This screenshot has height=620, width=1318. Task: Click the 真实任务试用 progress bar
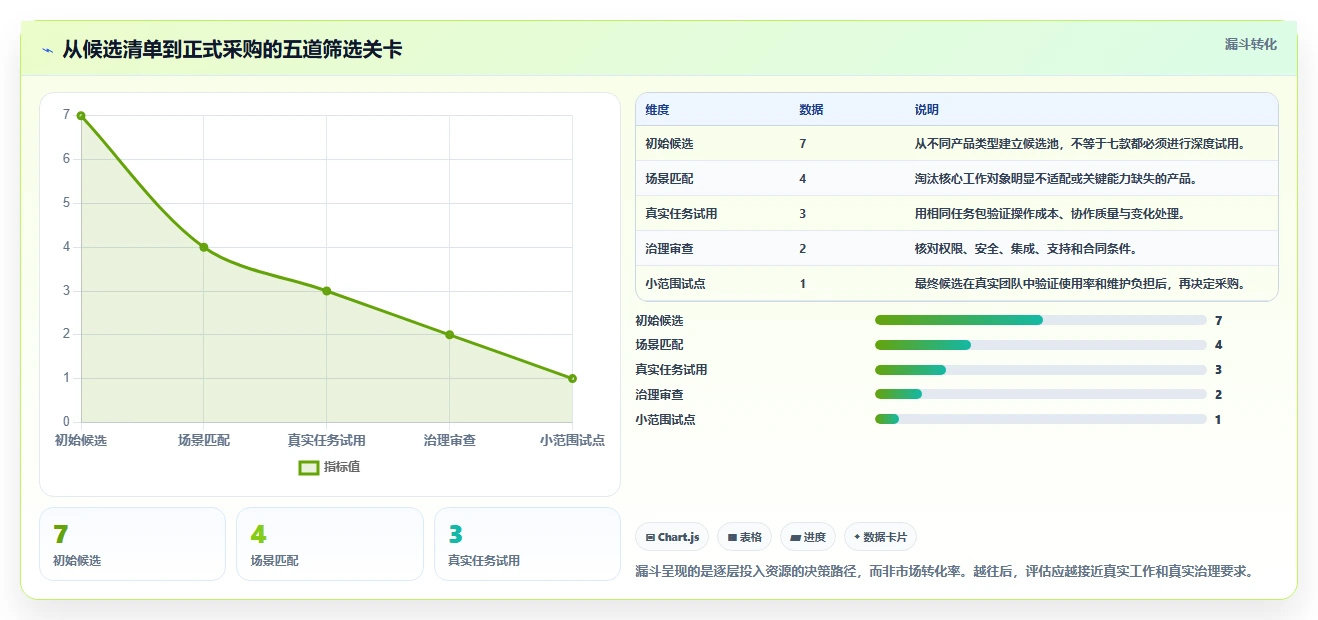coord(1041,370)
